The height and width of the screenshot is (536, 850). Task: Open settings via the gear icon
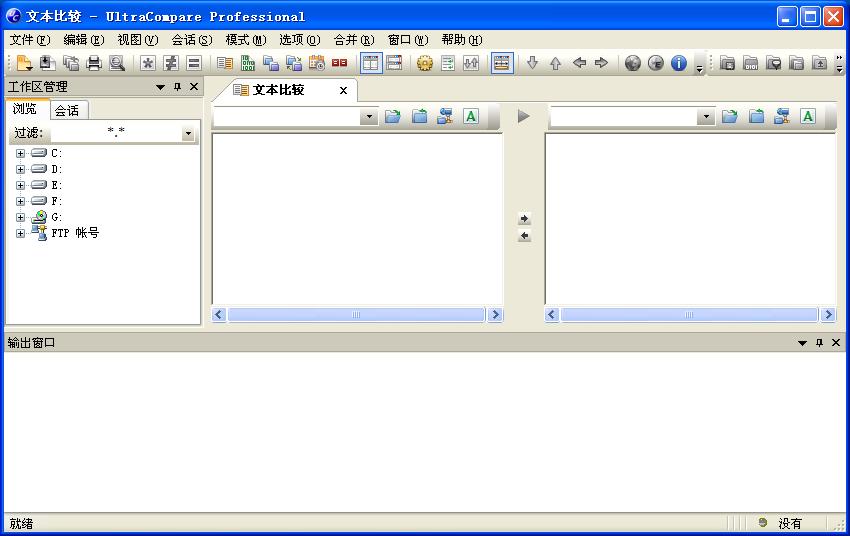tap(424, 63)
